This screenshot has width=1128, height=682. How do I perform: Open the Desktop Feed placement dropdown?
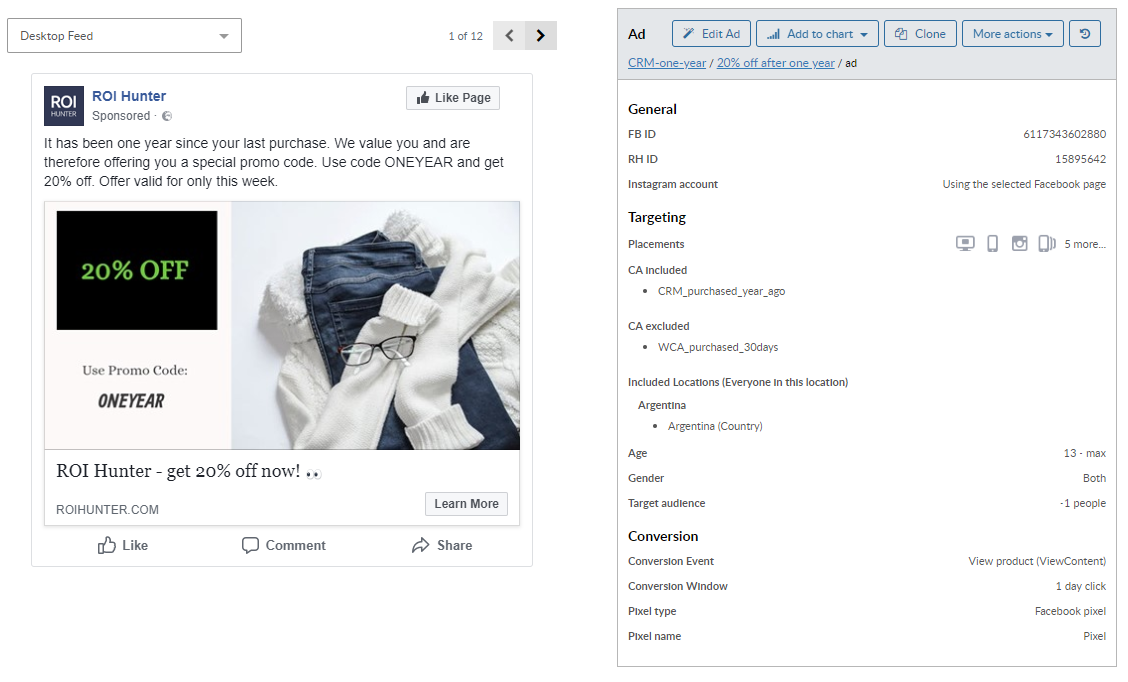(x=124, y=35)
